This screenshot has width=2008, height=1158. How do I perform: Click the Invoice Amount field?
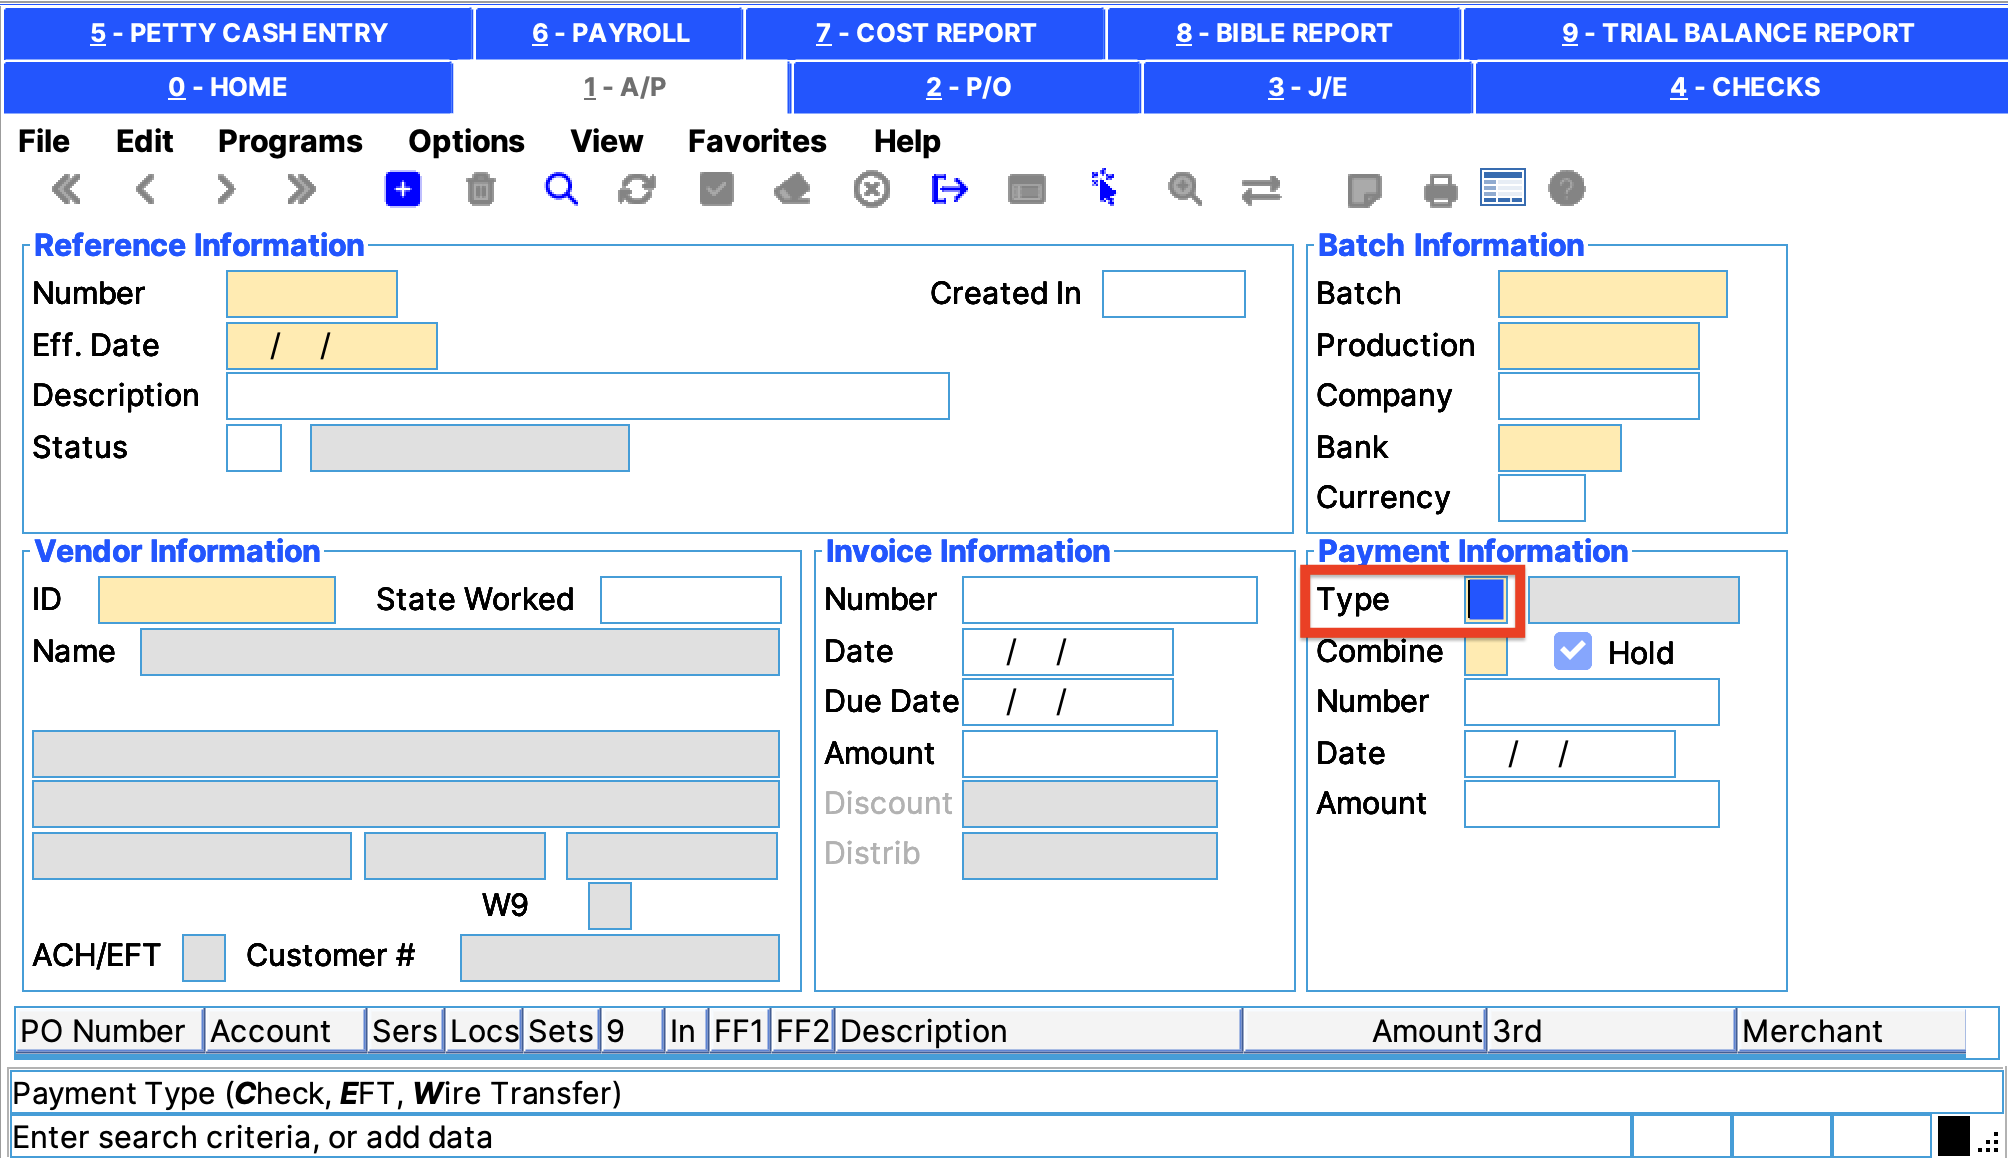pos(1090,754)
